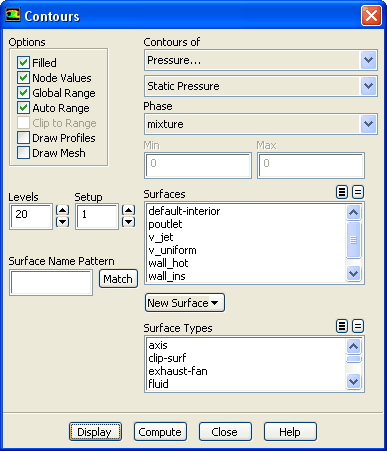The height and width of the screenshot is (451, 387).
Task: Disable the Global Range option
Action: pos(23,93)
